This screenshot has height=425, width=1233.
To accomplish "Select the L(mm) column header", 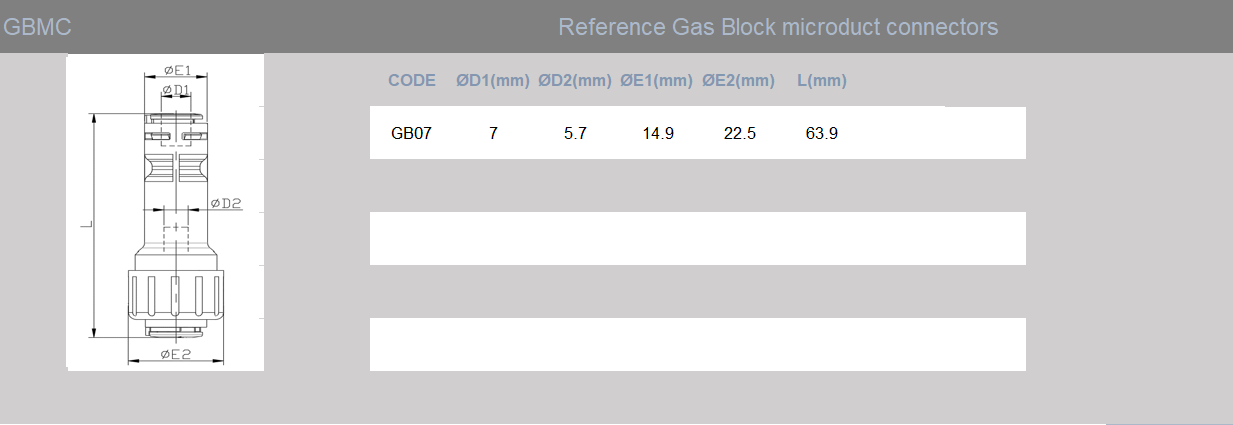I will tap(821, 81).
